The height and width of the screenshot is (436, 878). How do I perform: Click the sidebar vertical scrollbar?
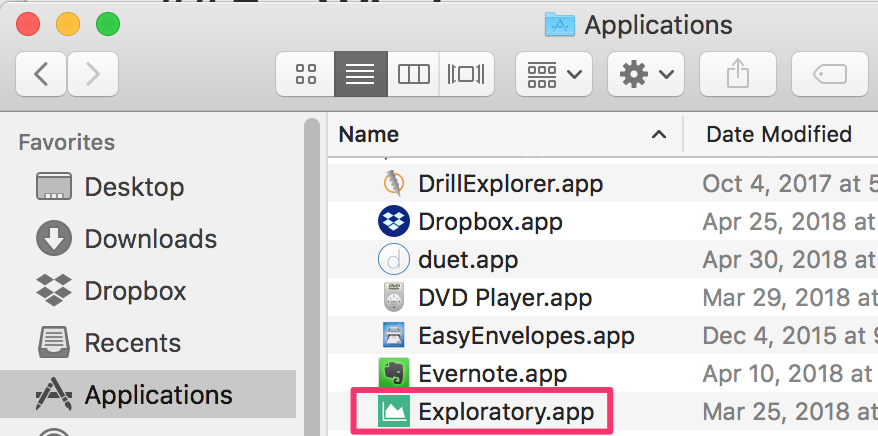(x=312, y=277)
